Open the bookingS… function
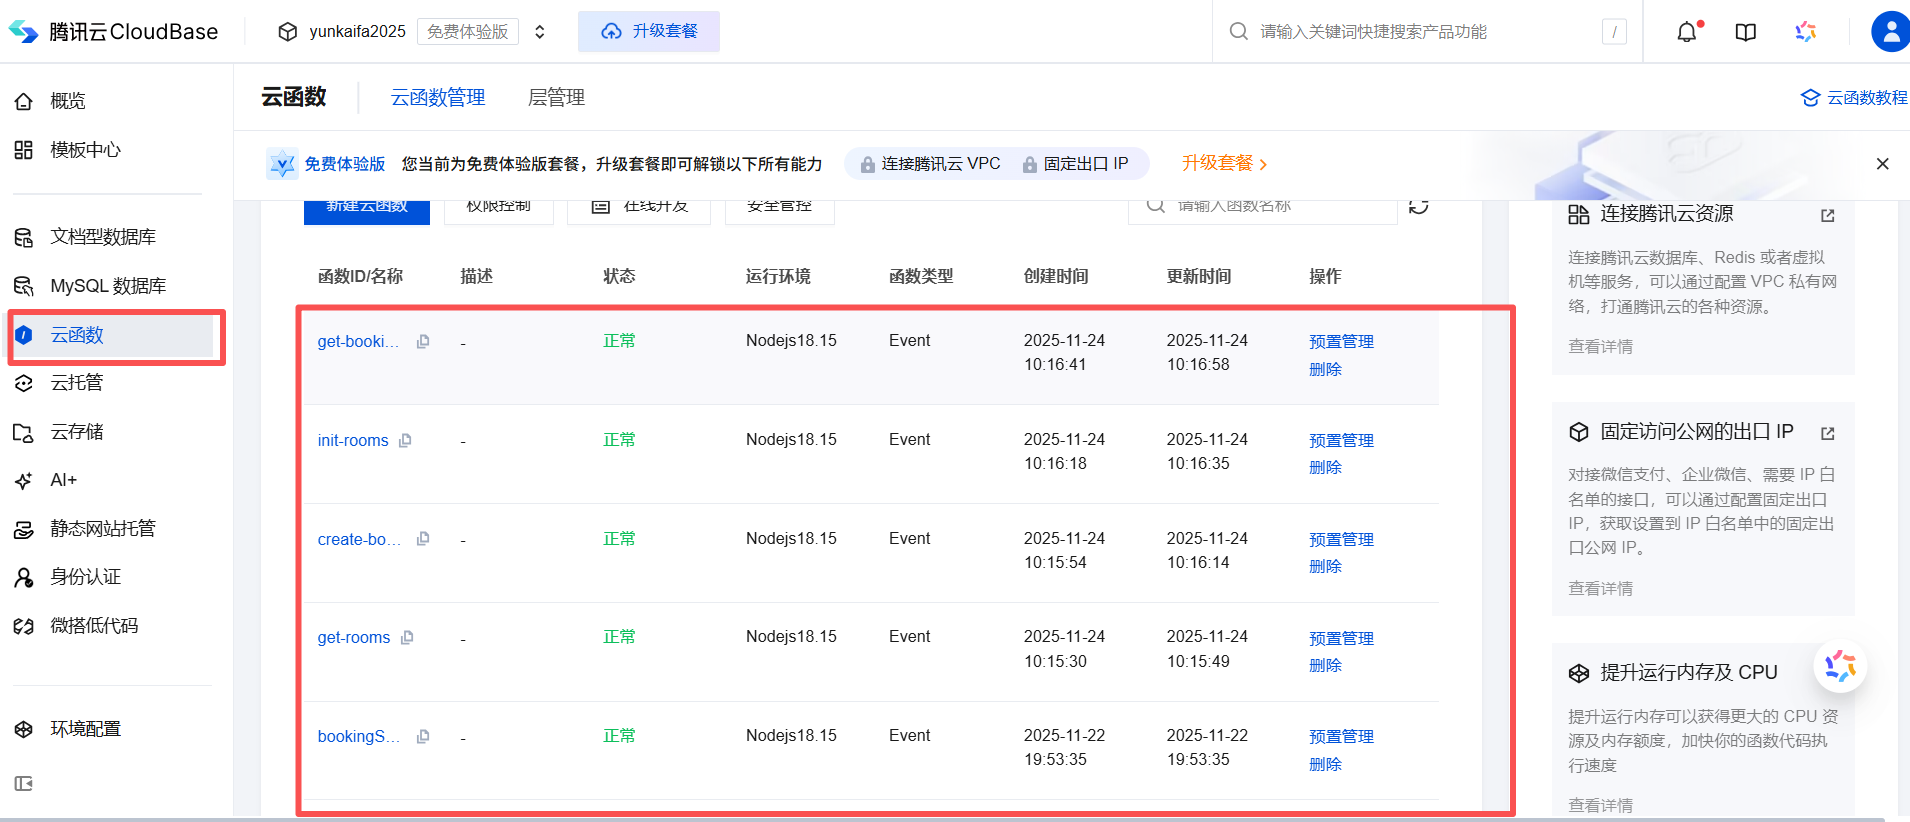Screen dimensions: 1910x822 (358, 737)
